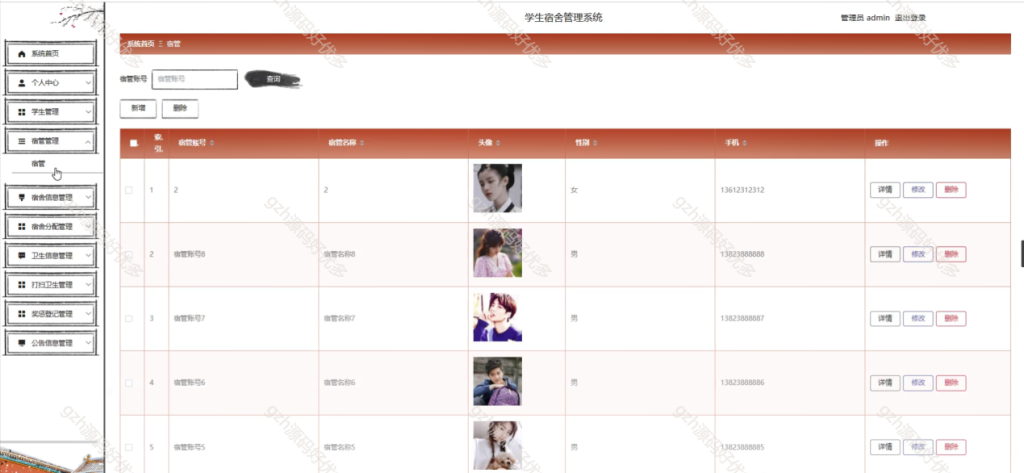Click the 新增 button
The width and height of the screenshot is (1024, 473).
[x=138, y=108]
